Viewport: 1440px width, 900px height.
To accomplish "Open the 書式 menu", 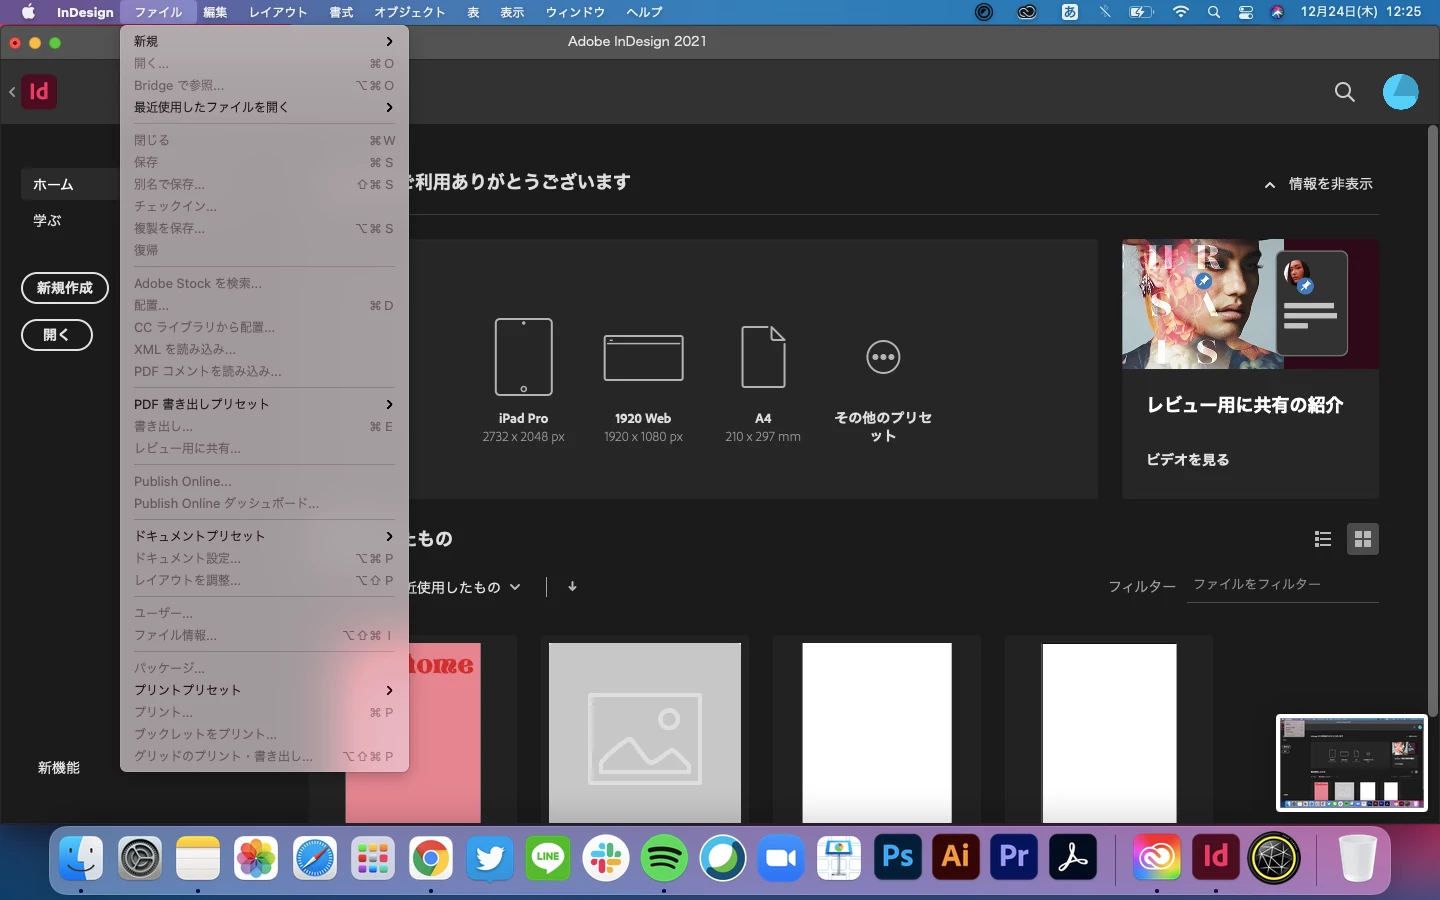I will click(341, 12).
